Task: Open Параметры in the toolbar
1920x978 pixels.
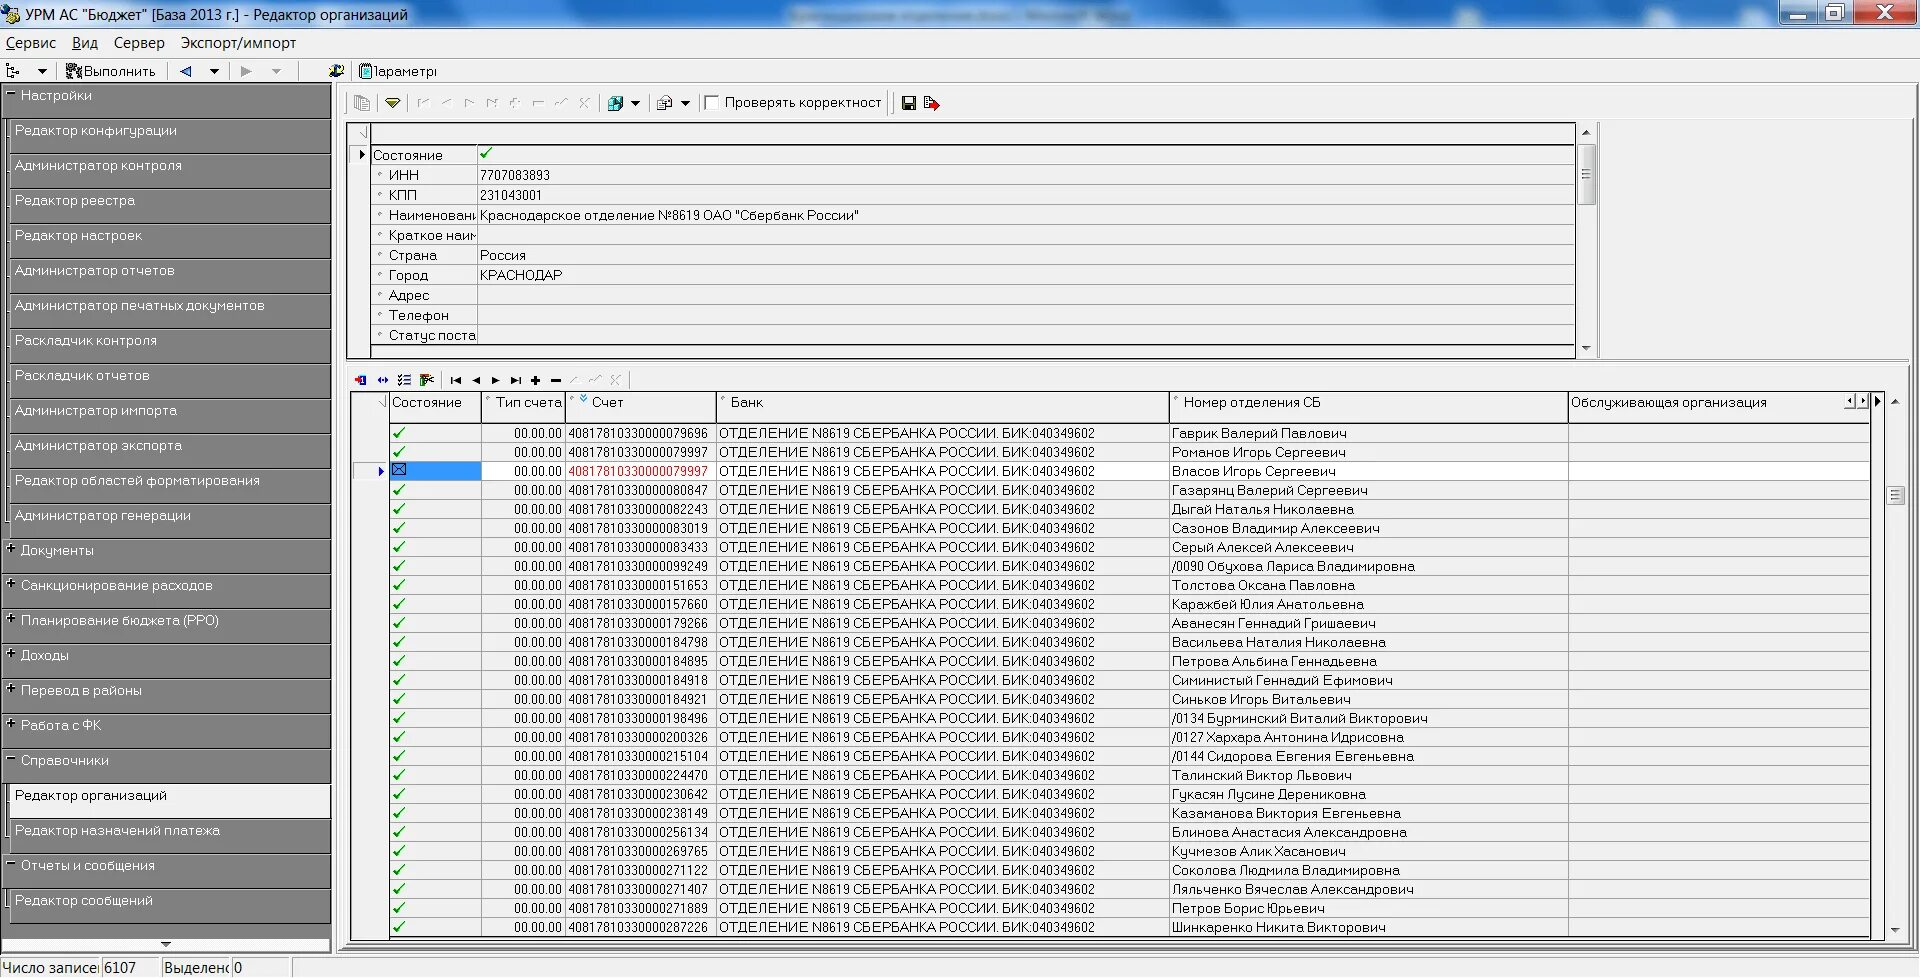Action: click(398, 71)
